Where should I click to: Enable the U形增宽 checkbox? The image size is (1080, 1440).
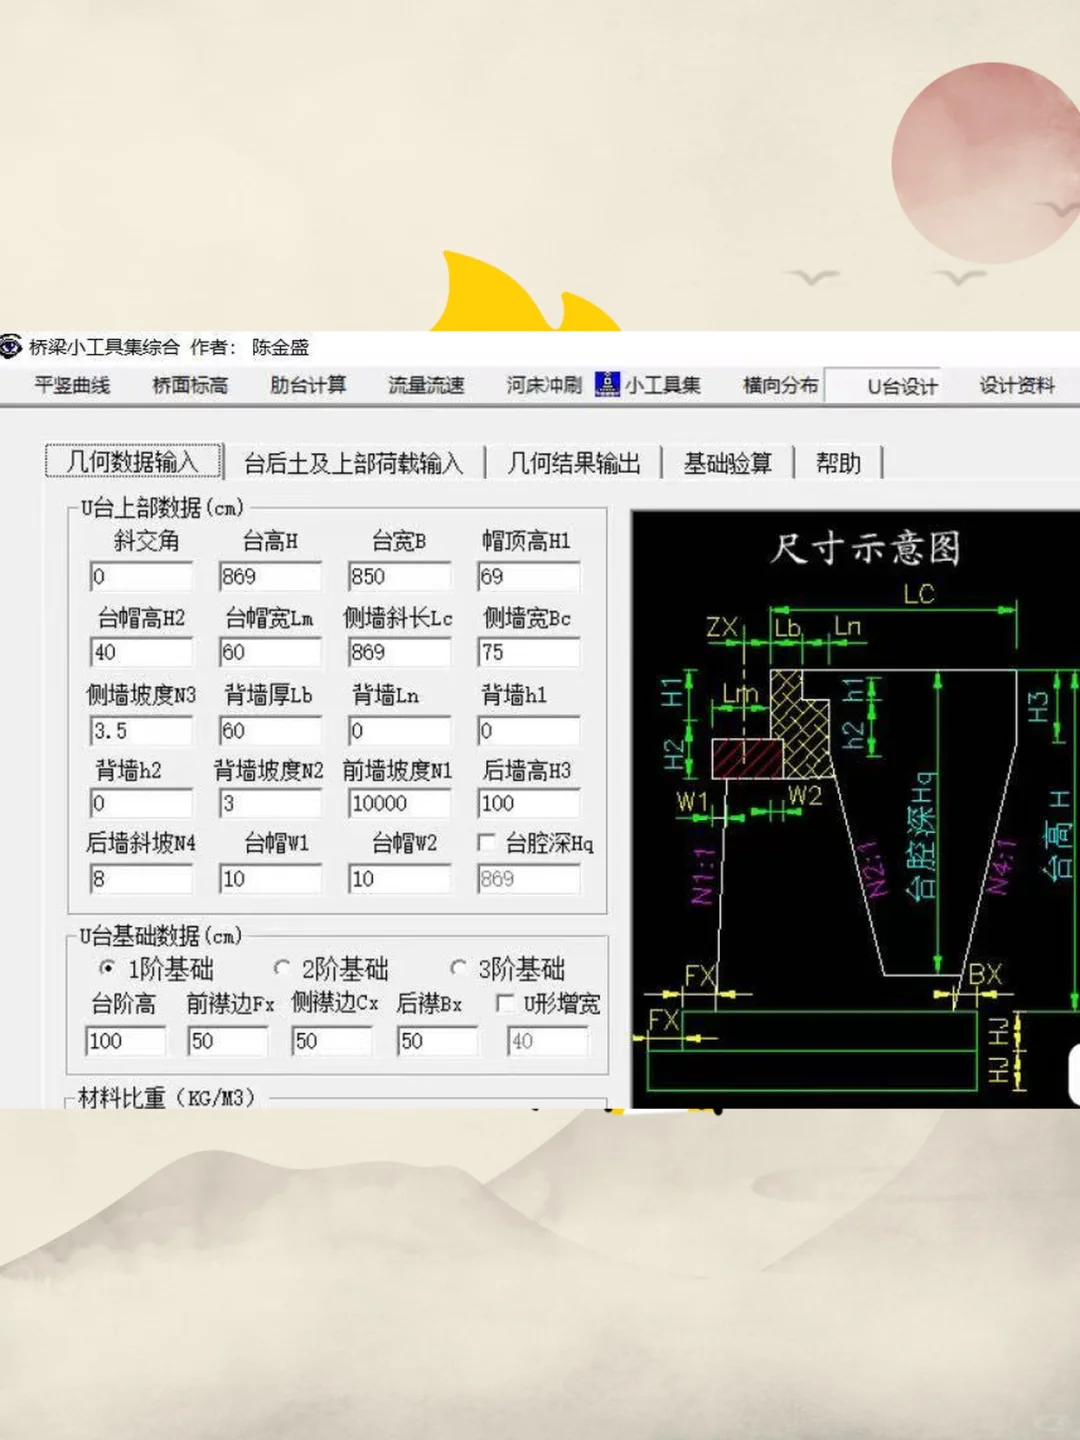click(507, 1005)
